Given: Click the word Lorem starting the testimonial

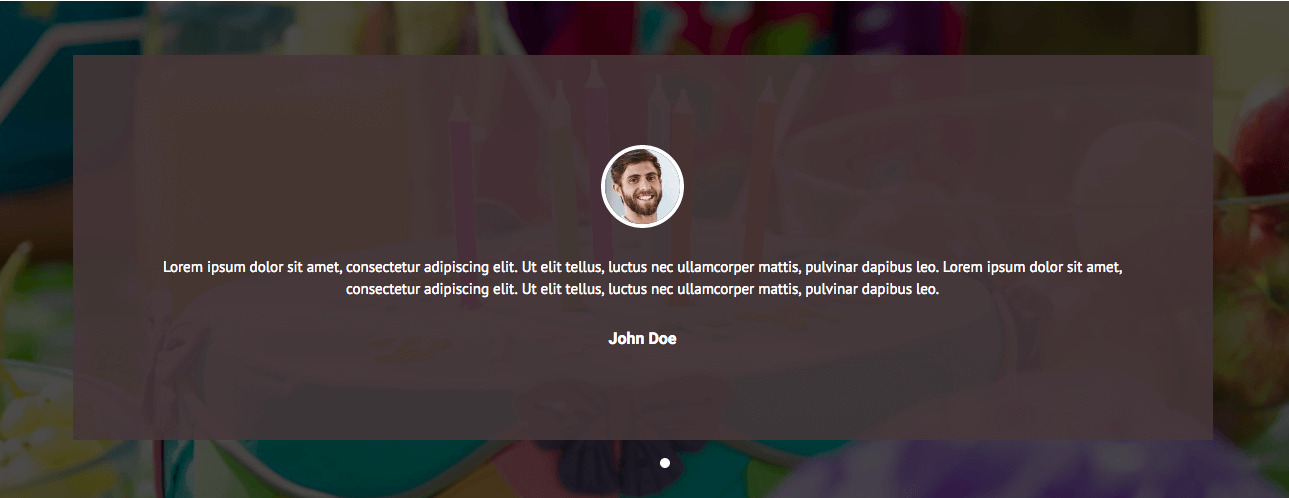Looking at the screenshot, I should [183, 267].
